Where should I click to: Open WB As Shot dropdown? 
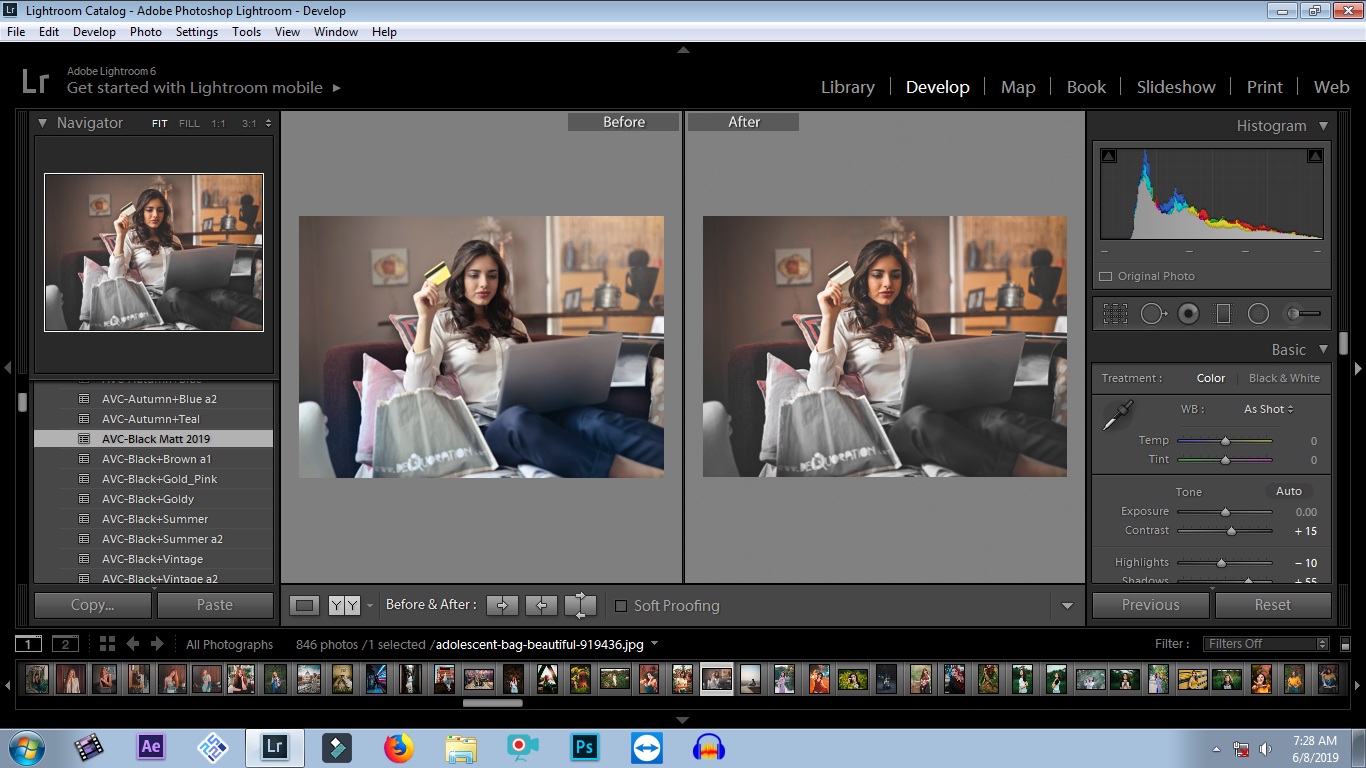pos(1268,409)
